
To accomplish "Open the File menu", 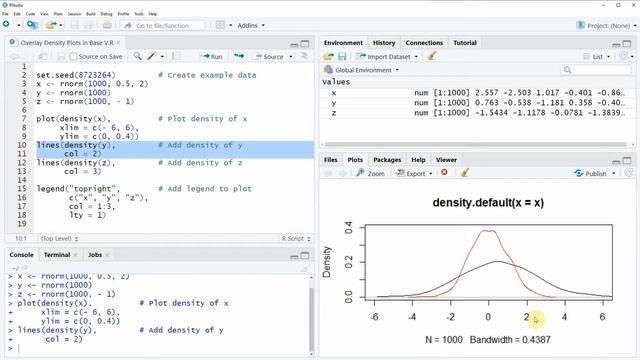I will (x=5, y=14).
